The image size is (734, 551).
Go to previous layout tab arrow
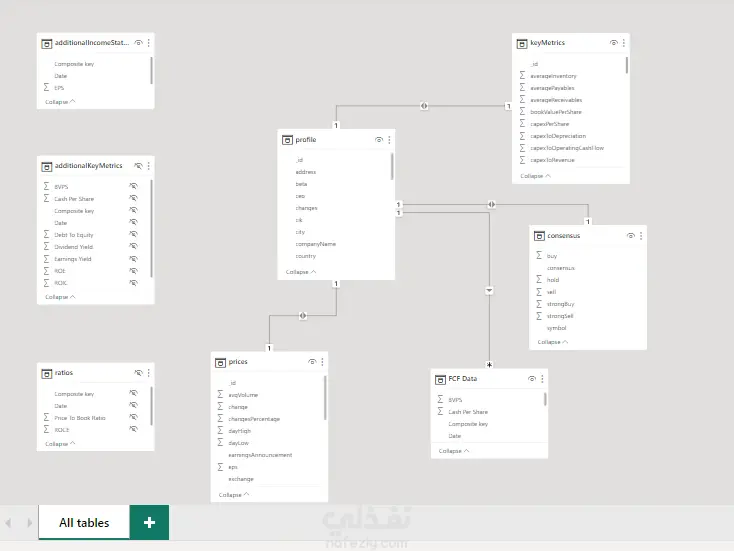tap(9, 522)
